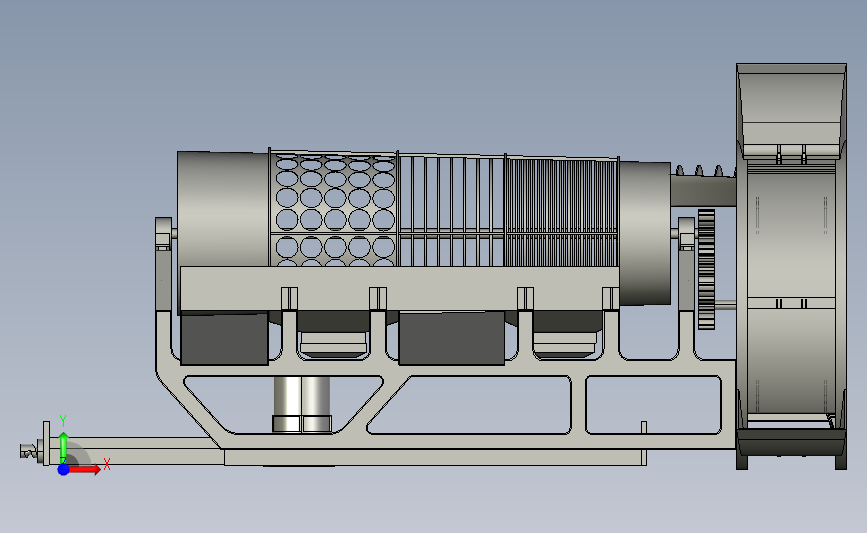Click the blue Z axis dot of the triad

(64, 469)
